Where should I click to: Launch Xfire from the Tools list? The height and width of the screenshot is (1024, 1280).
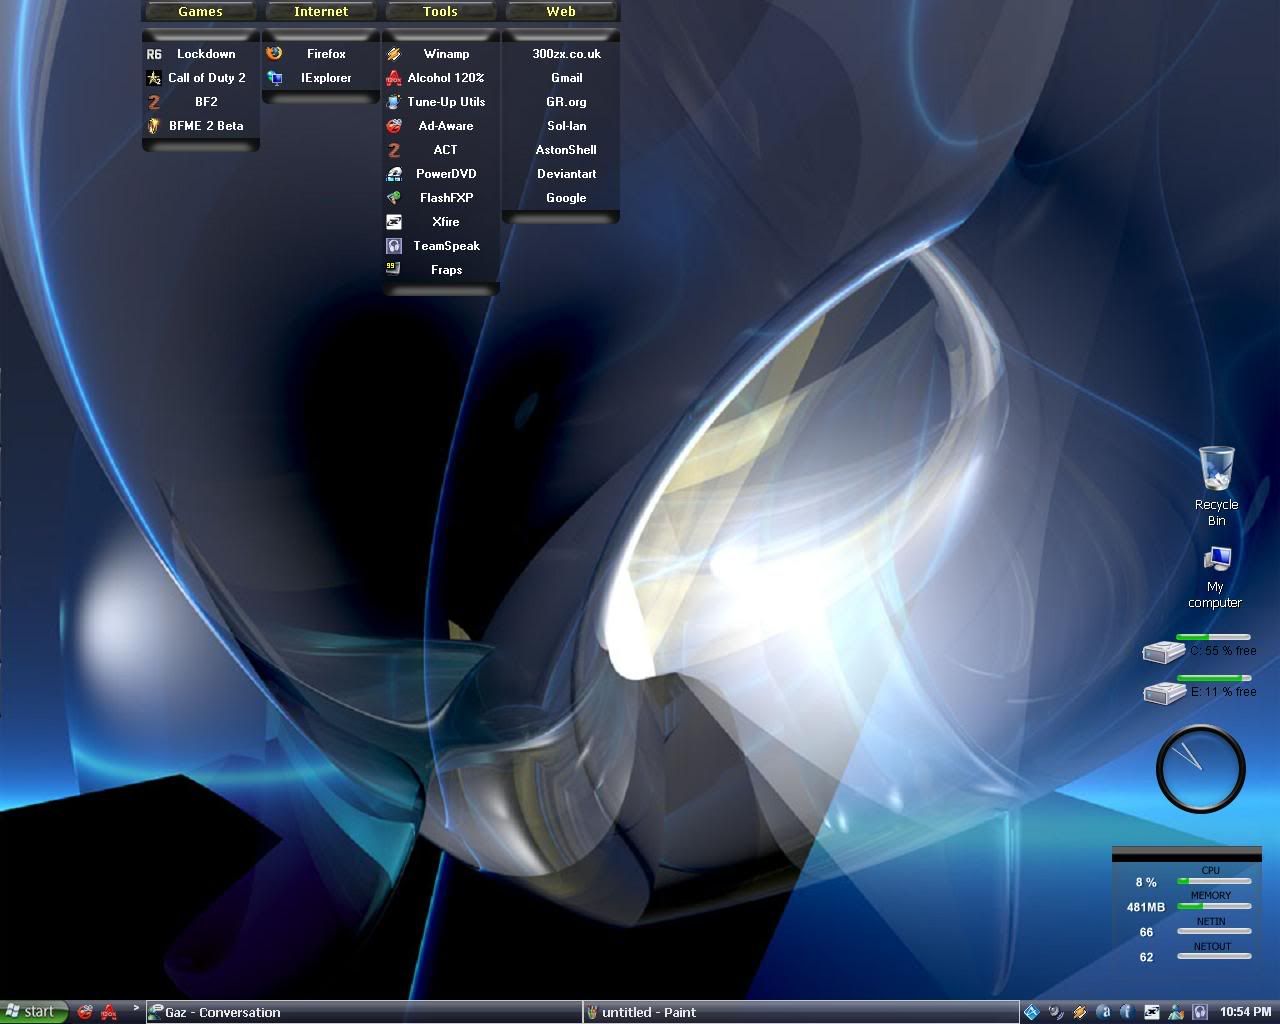coord(446,222)
